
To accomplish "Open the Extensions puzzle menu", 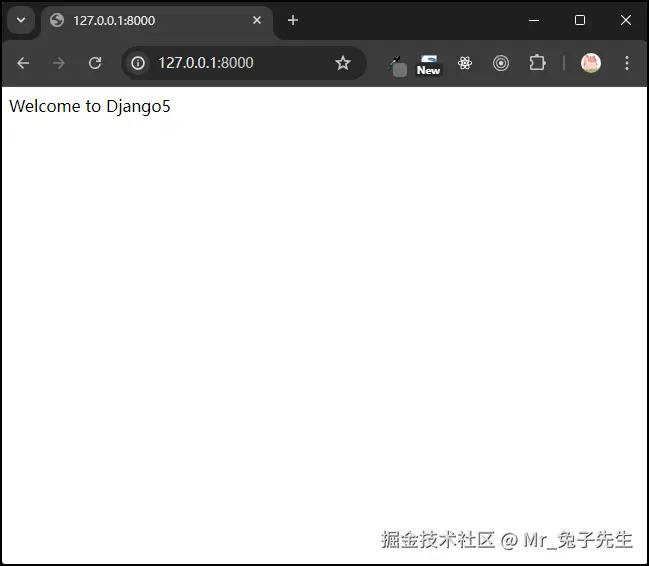I will pos(537,63).
